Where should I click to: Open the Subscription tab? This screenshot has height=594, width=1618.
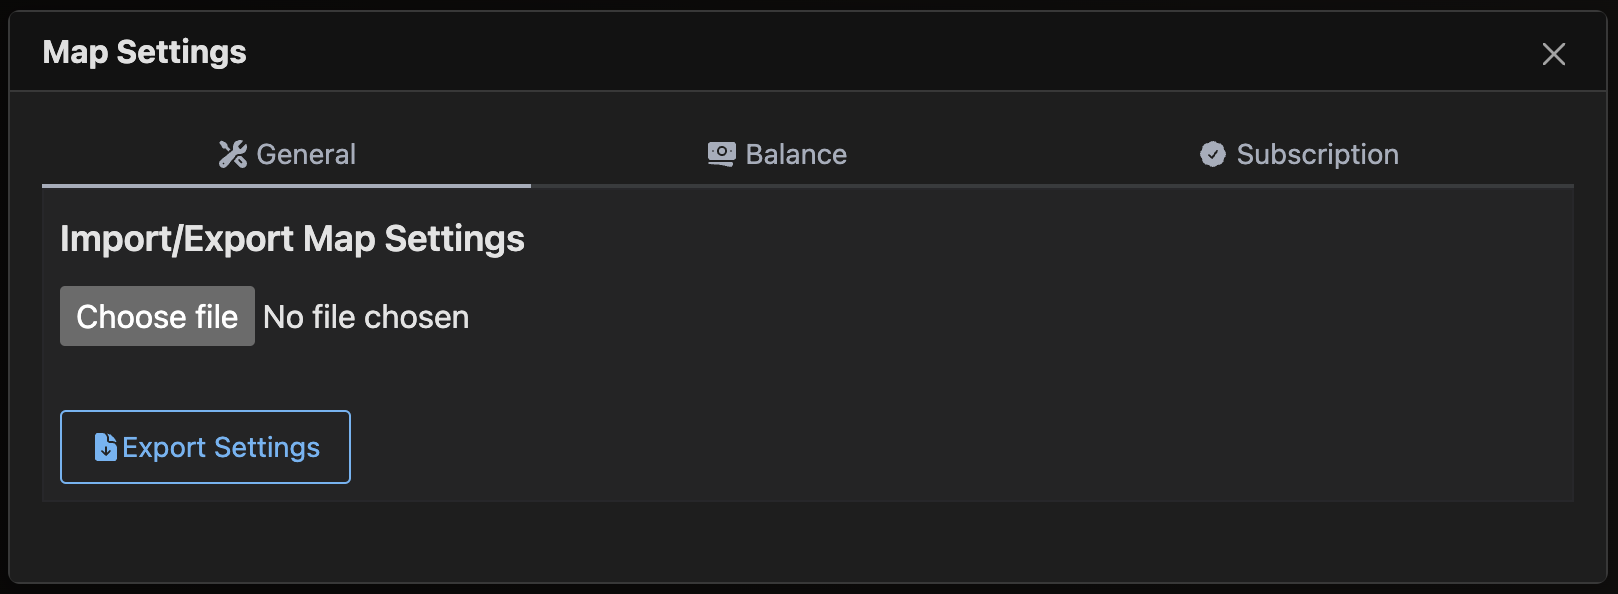1317,154
